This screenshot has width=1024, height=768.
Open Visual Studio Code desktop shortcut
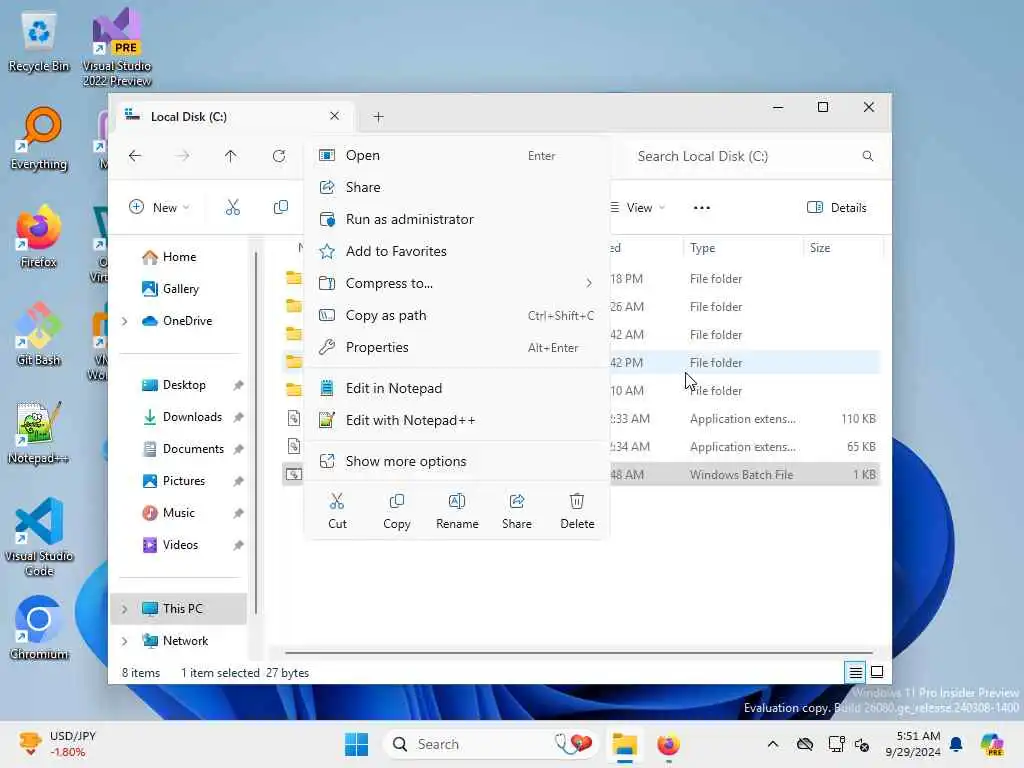pos(39,537)
